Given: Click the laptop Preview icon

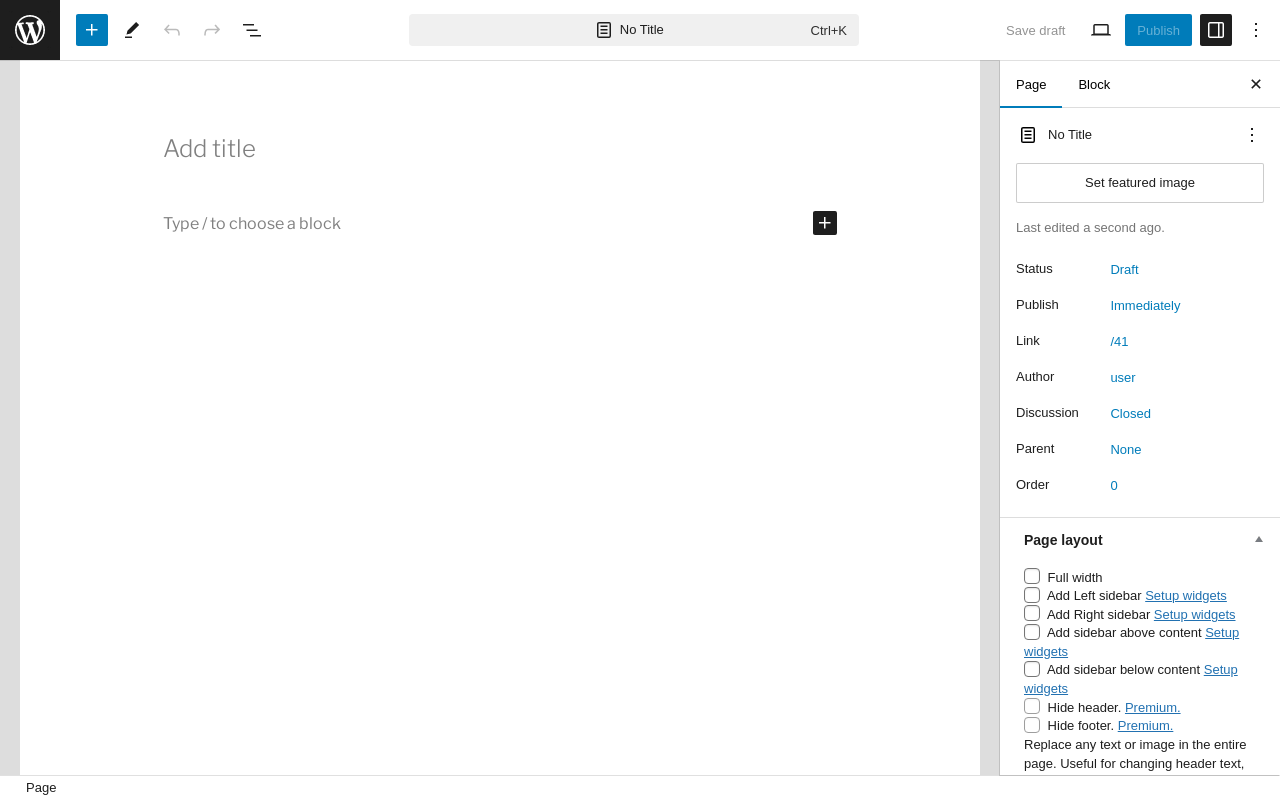Looking at the screenshot, I should click(x=1101, y=30).
